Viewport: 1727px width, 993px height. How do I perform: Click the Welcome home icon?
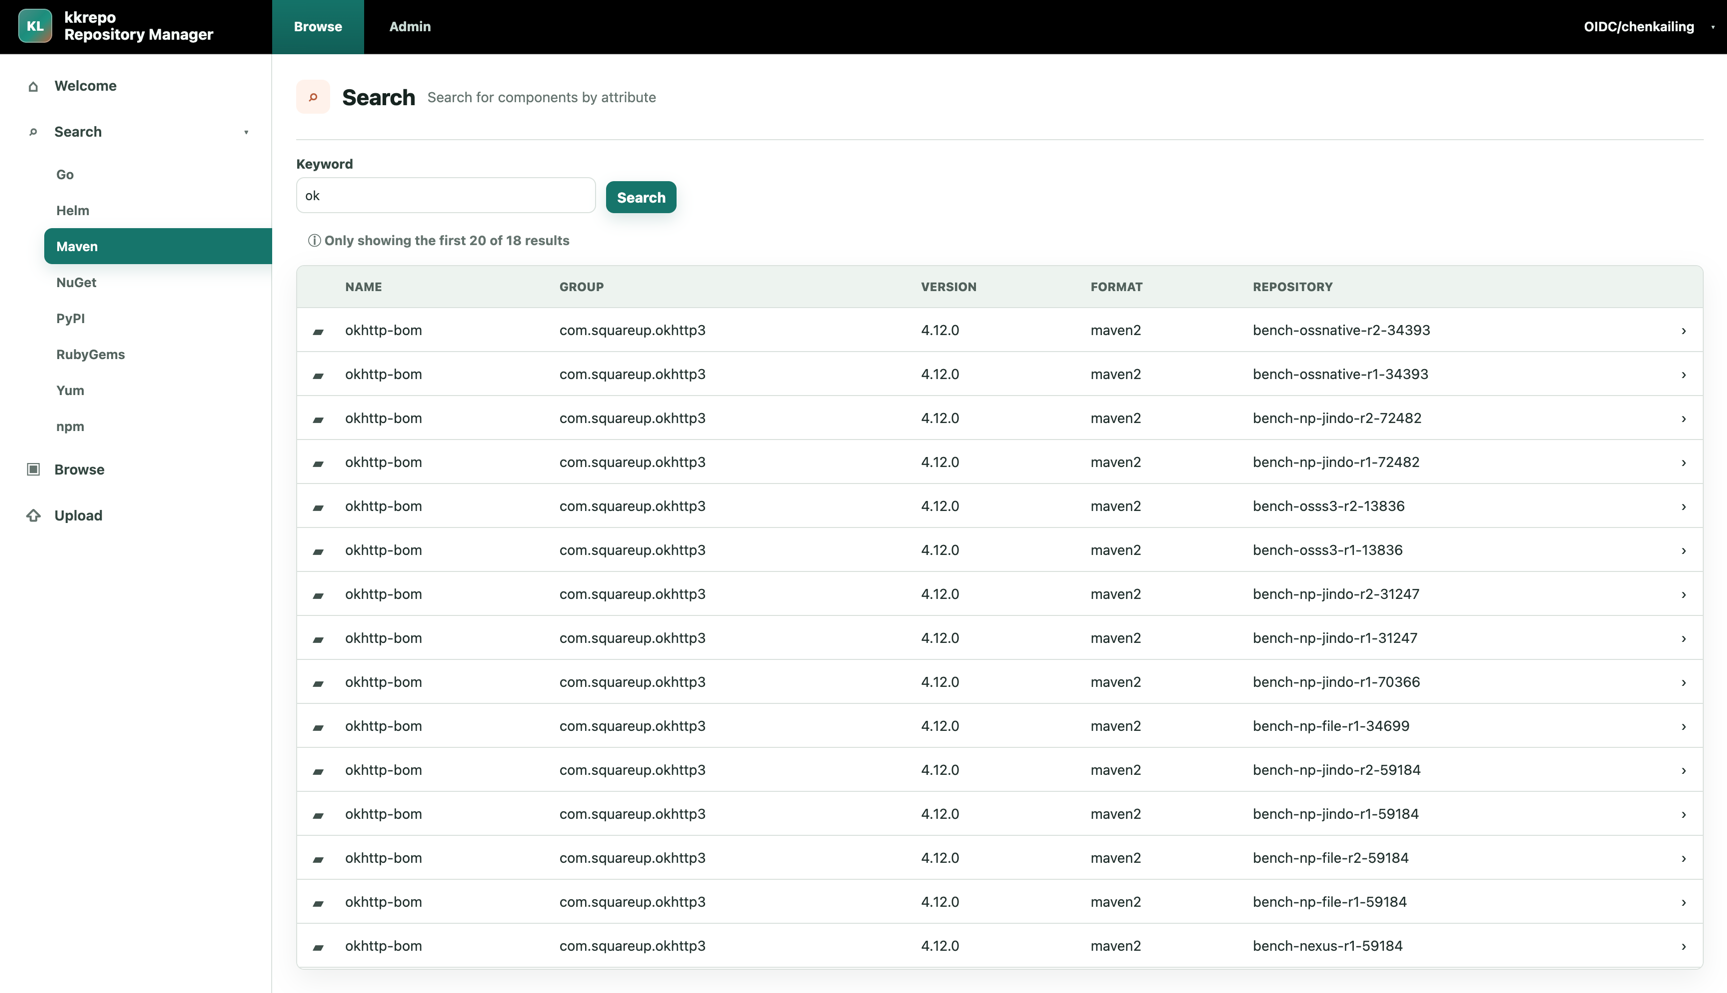click(x=33, y=86)
